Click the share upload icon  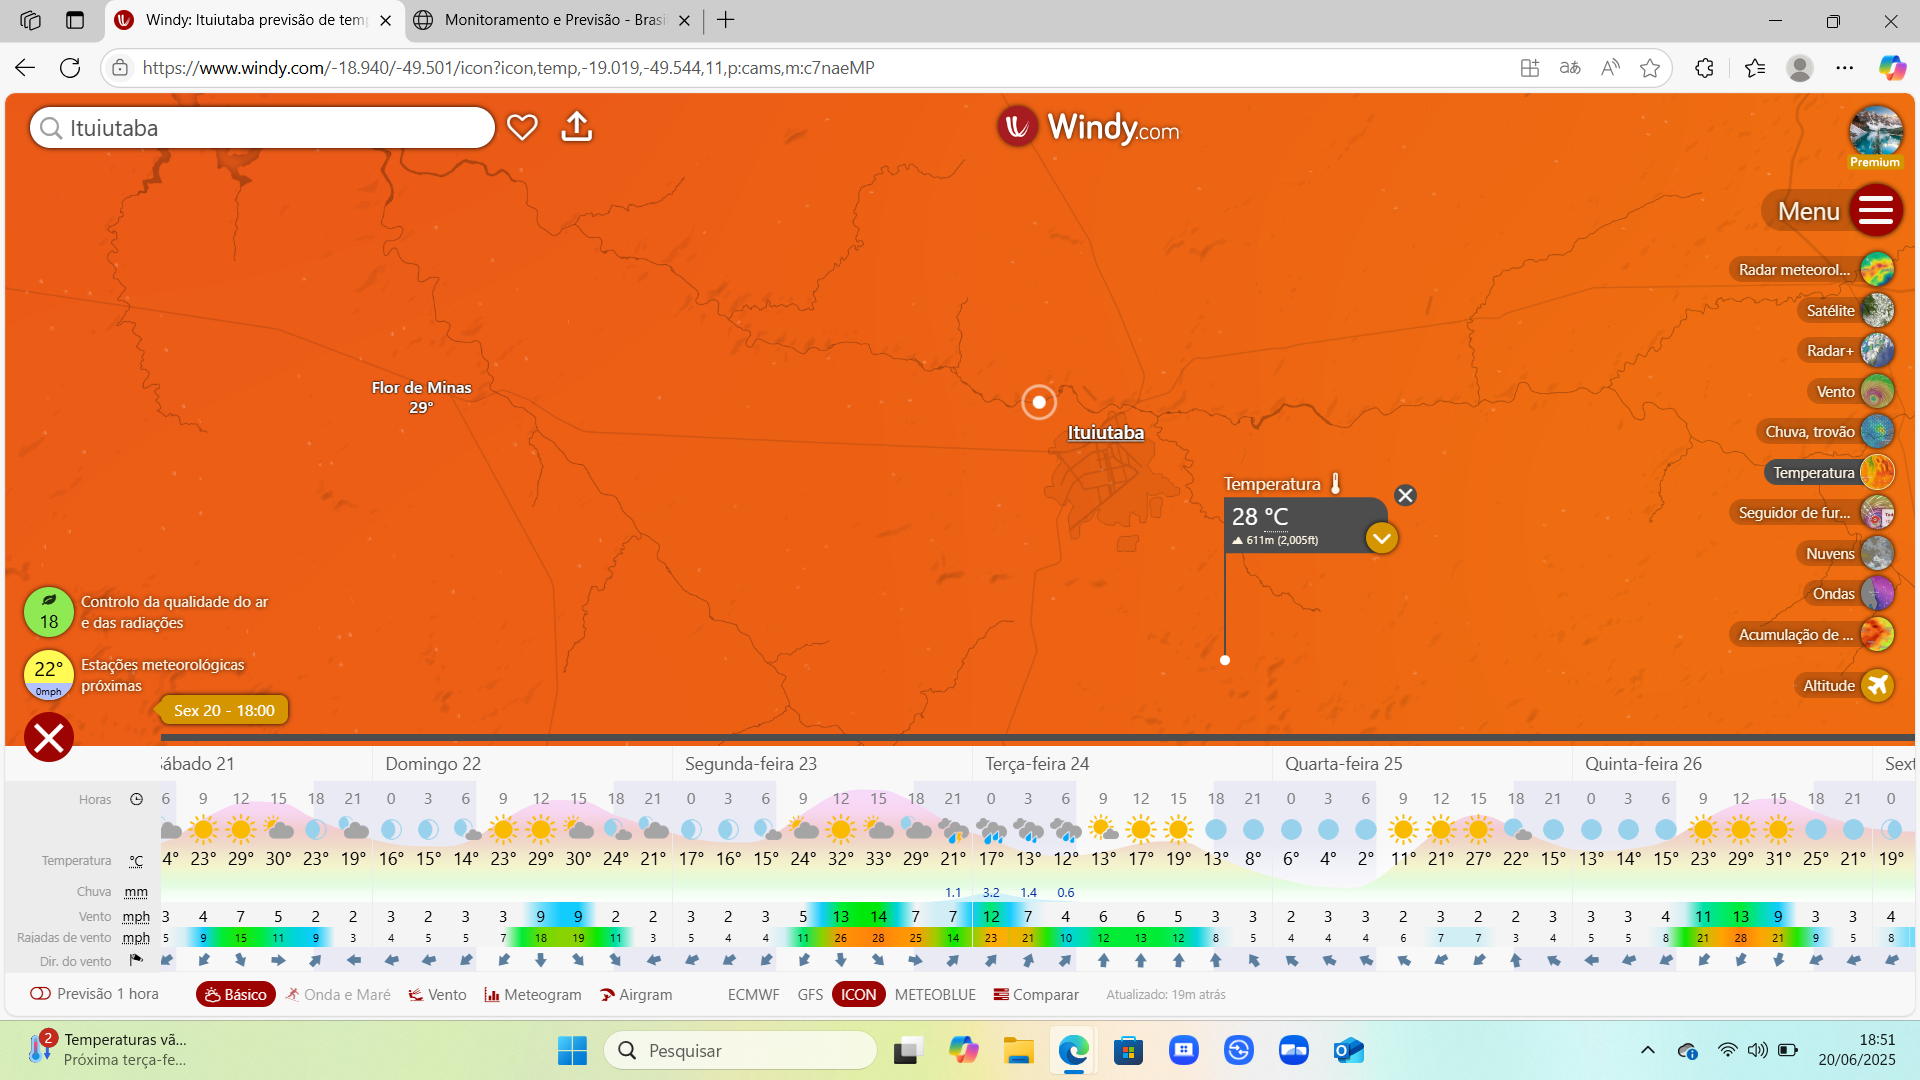[x=577, y=127]
